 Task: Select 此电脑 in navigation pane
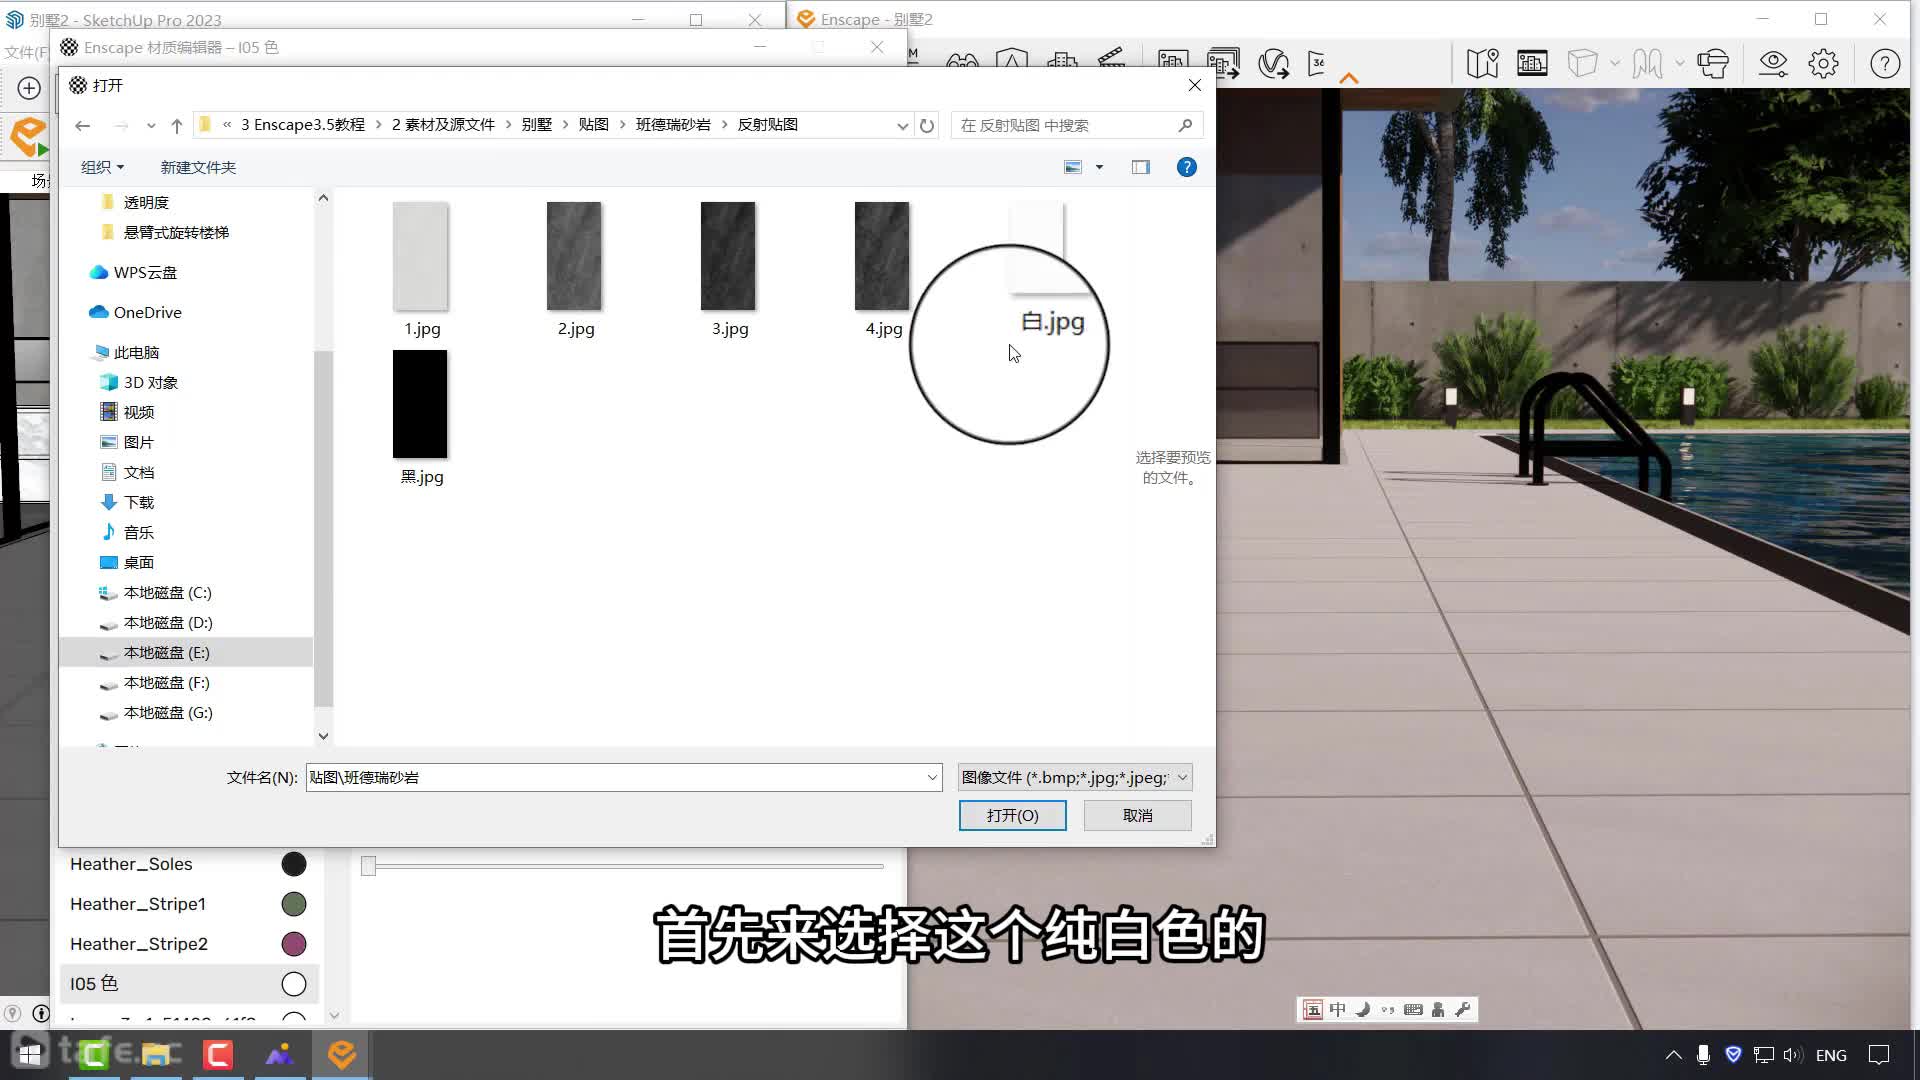(136, 352)
